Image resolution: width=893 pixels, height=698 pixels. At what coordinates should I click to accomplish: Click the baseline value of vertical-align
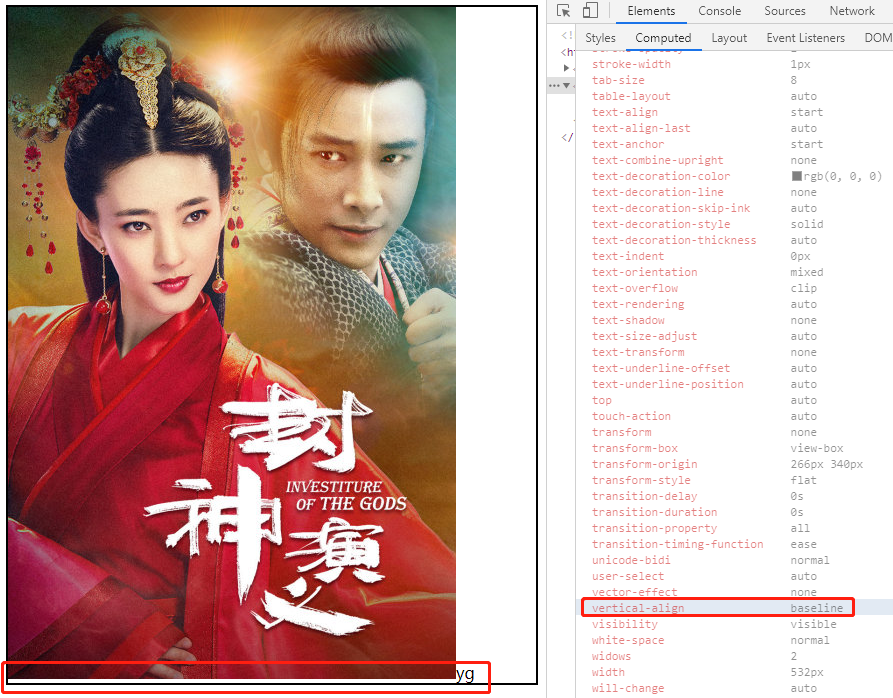(x=816, y=607)
